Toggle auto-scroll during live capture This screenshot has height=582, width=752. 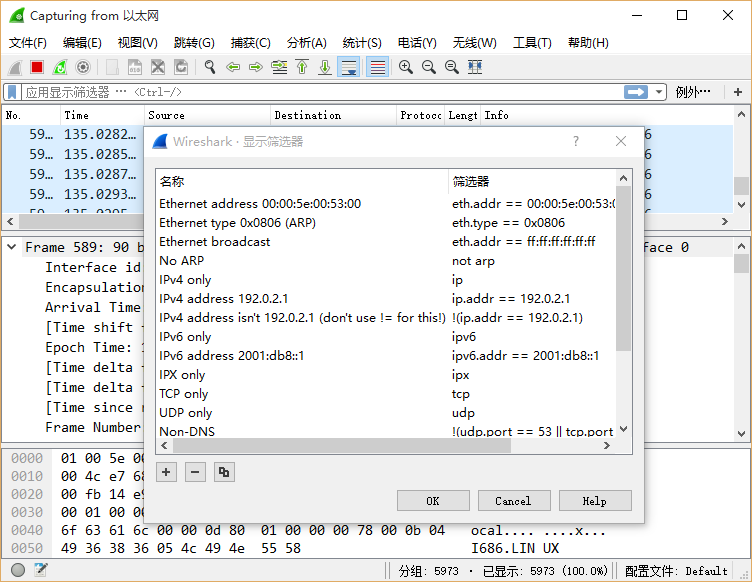click(x=349, y=67)
